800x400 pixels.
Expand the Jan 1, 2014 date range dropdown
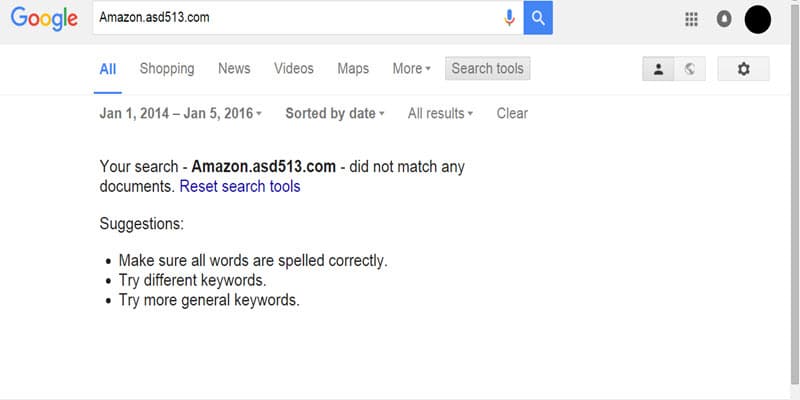coord(181,113)
